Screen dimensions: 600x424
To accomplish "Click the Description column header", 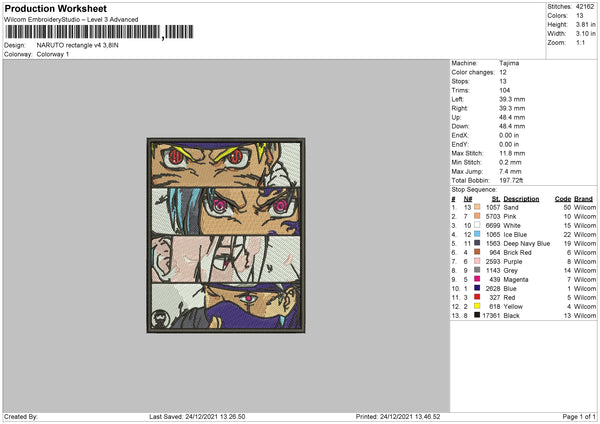I will pyautogui.click(x=521, y=199).
